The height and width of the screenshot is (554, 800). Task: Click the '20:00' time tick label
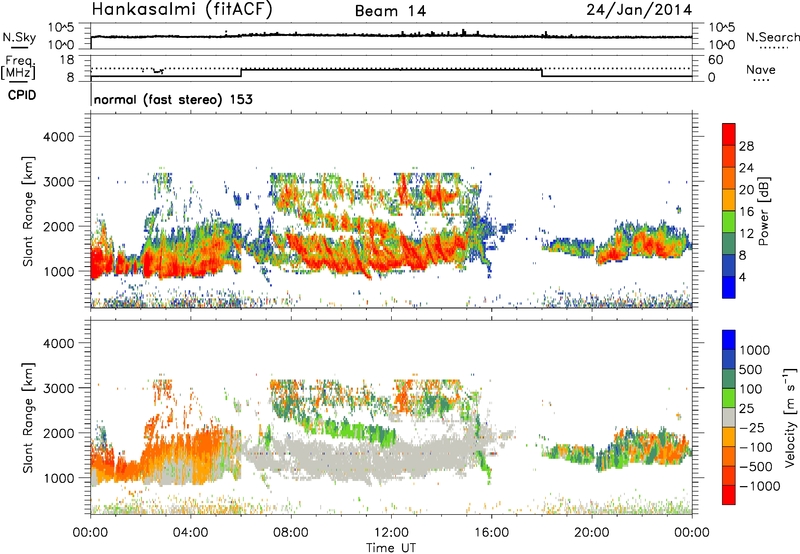pos(592,533)
